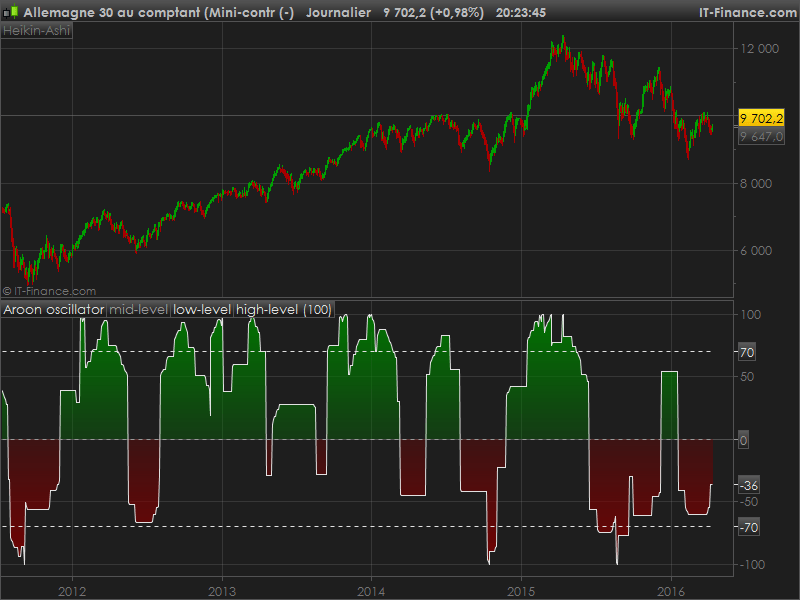The width and height of the screenshot is (800, 600).
Task: Toggle the high-level (100) label
Action: (x=283, y=310)
